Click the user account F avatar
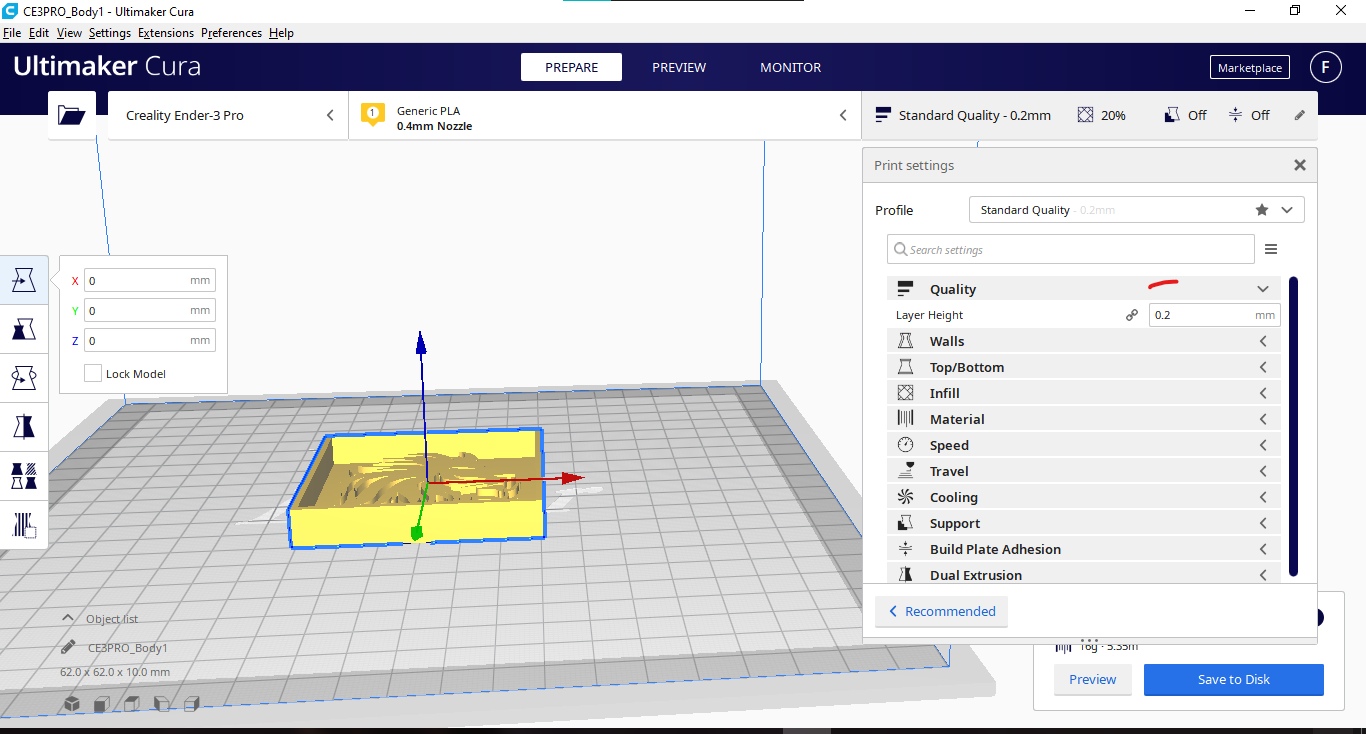The width and height of the screenshot is (1366, 734). [x=1326, y=67]
